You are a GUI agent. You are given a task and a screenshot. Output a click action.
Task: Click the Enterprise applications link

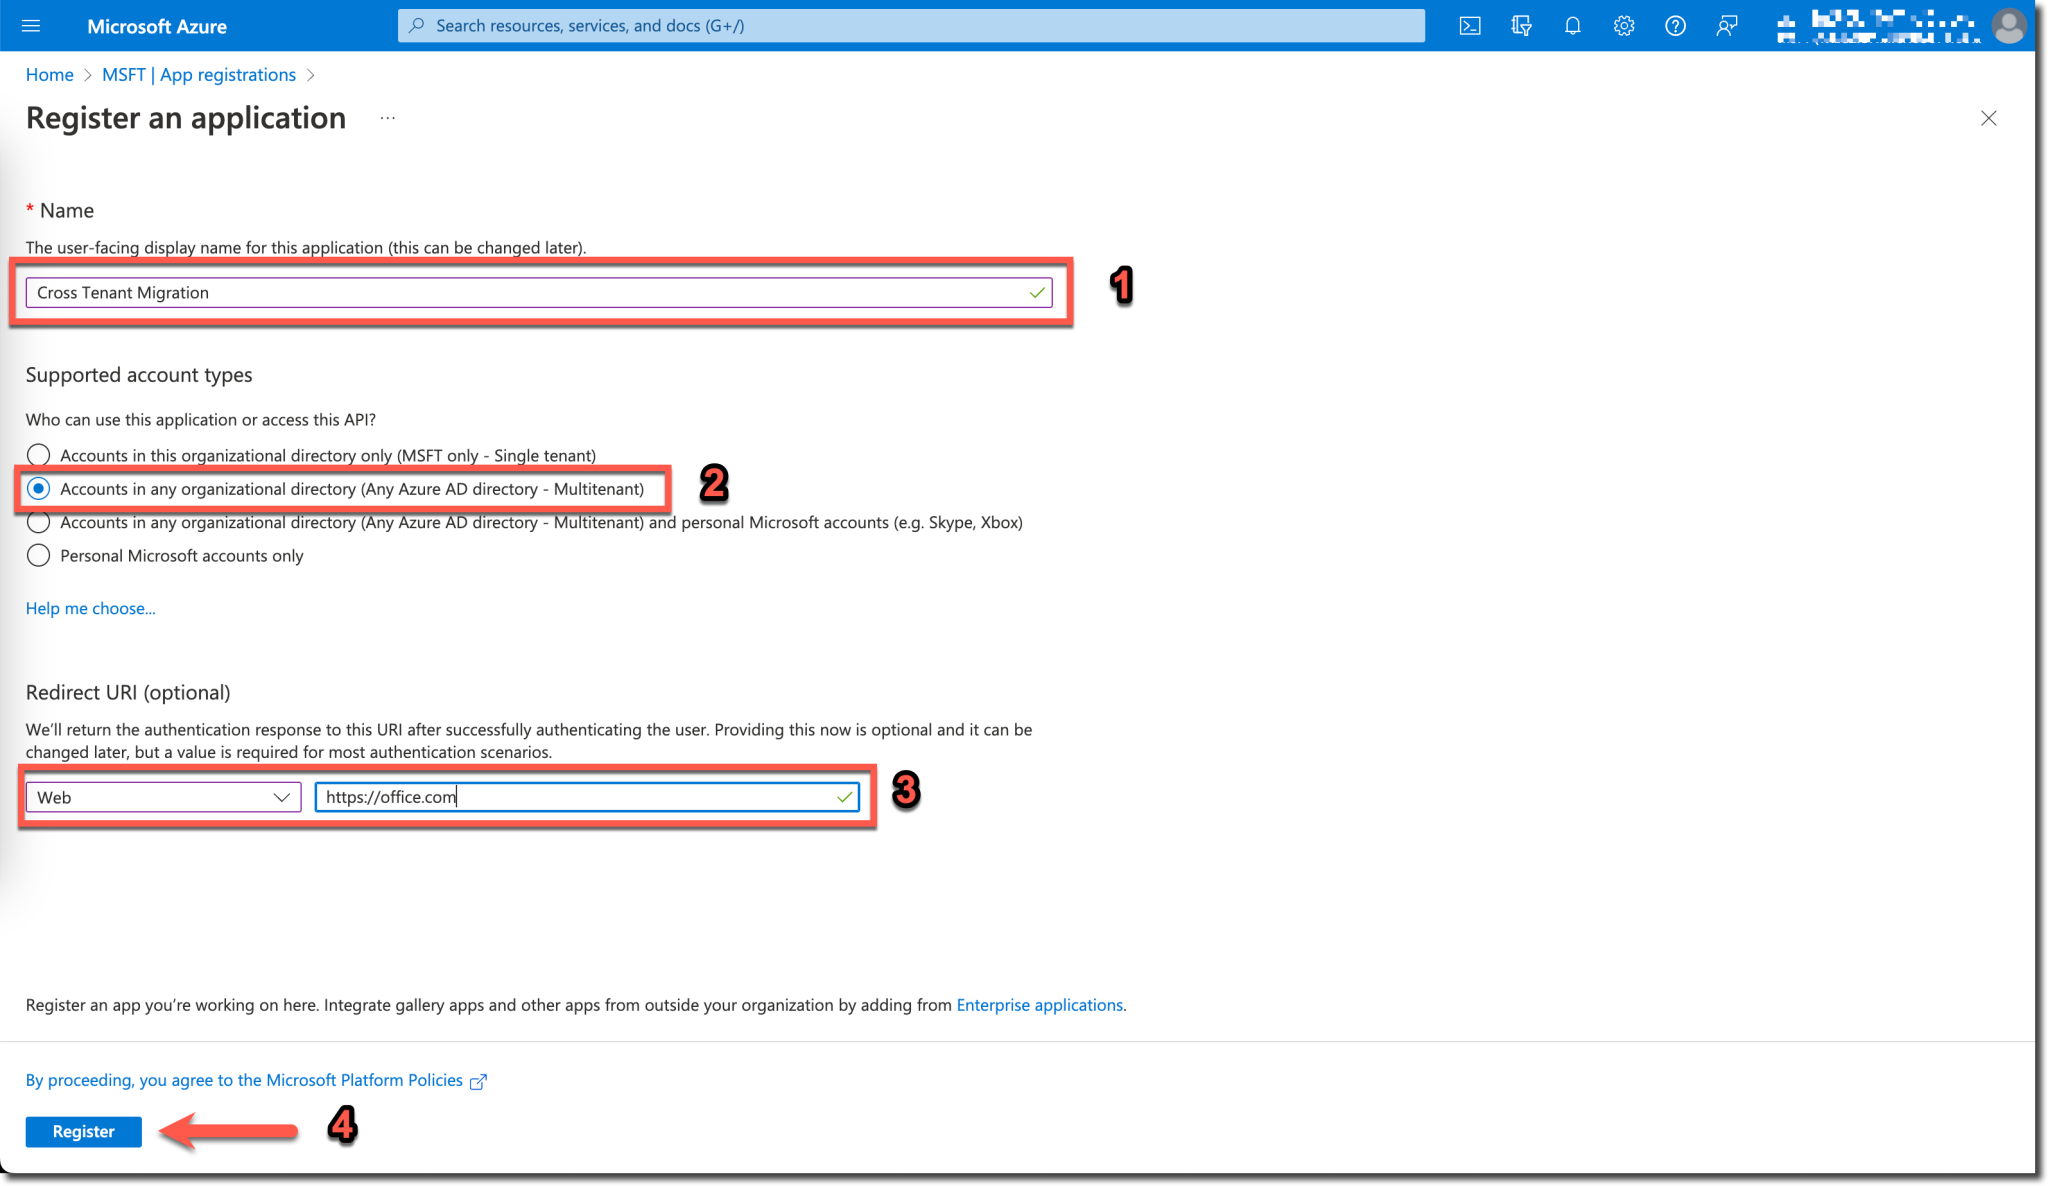click(x=1039, y=1005)
